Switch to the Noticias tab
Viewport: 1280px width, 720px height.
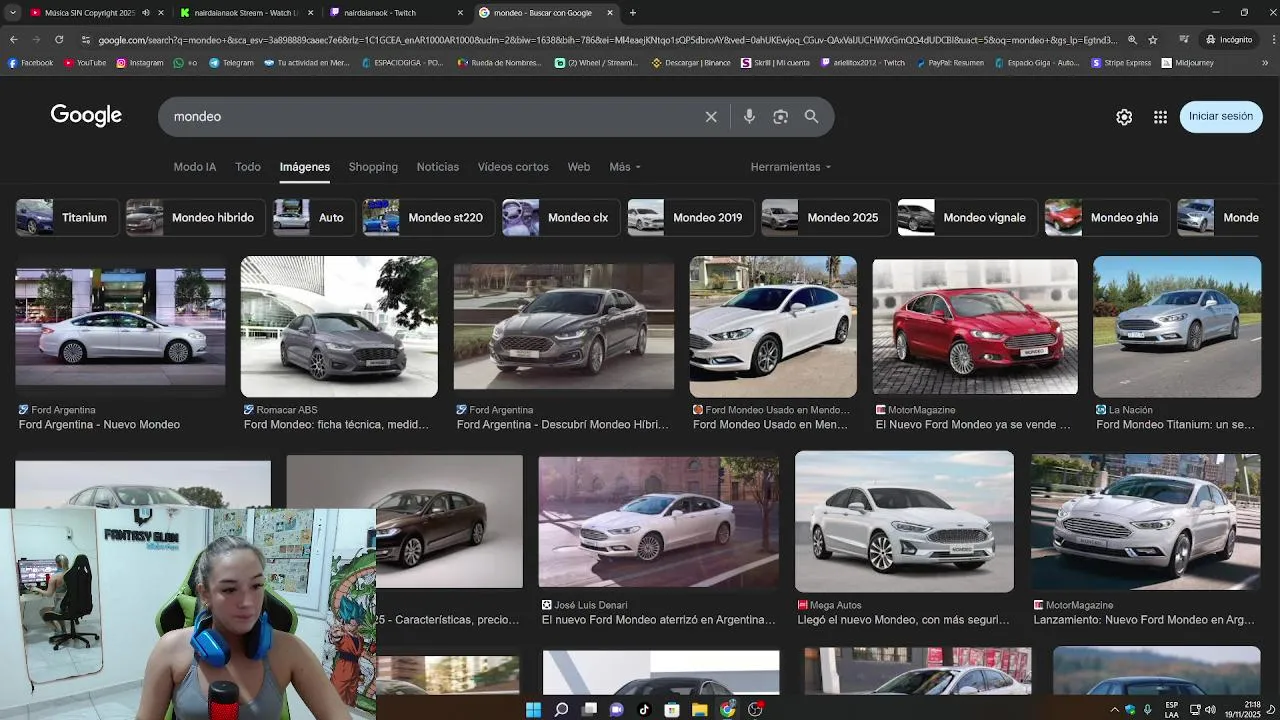[438, 167]
